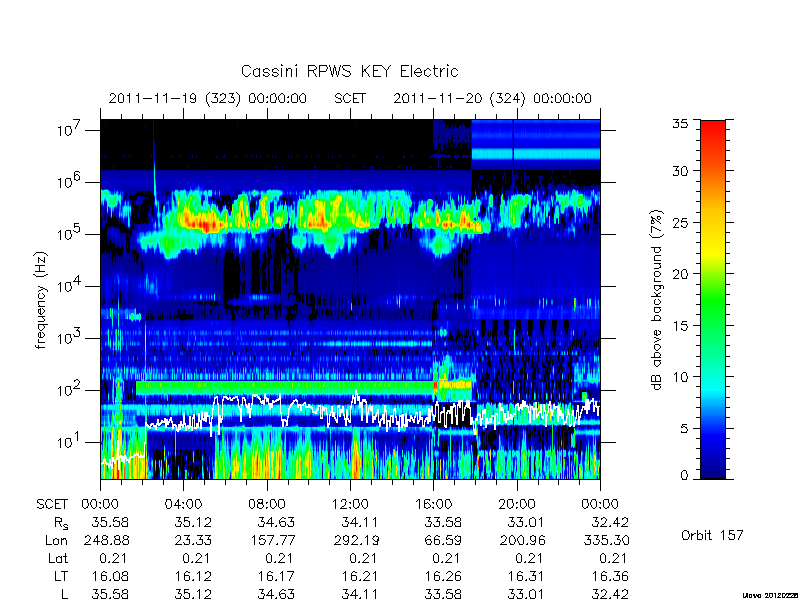Click the '04:00' time tick label
This screenshot has width=800, height=600.
click(x=183, y=504)
